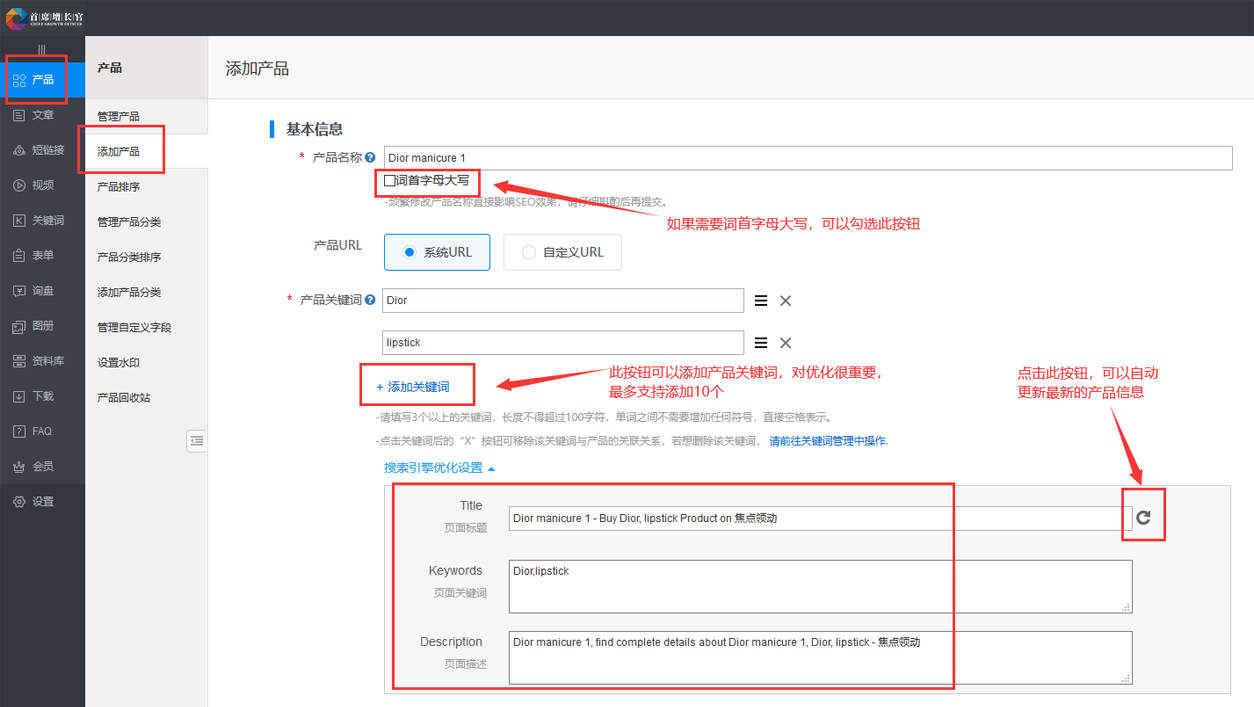Collapse the secondary sidebar with toggle icon
The image size is (1254, 707).
197,441
